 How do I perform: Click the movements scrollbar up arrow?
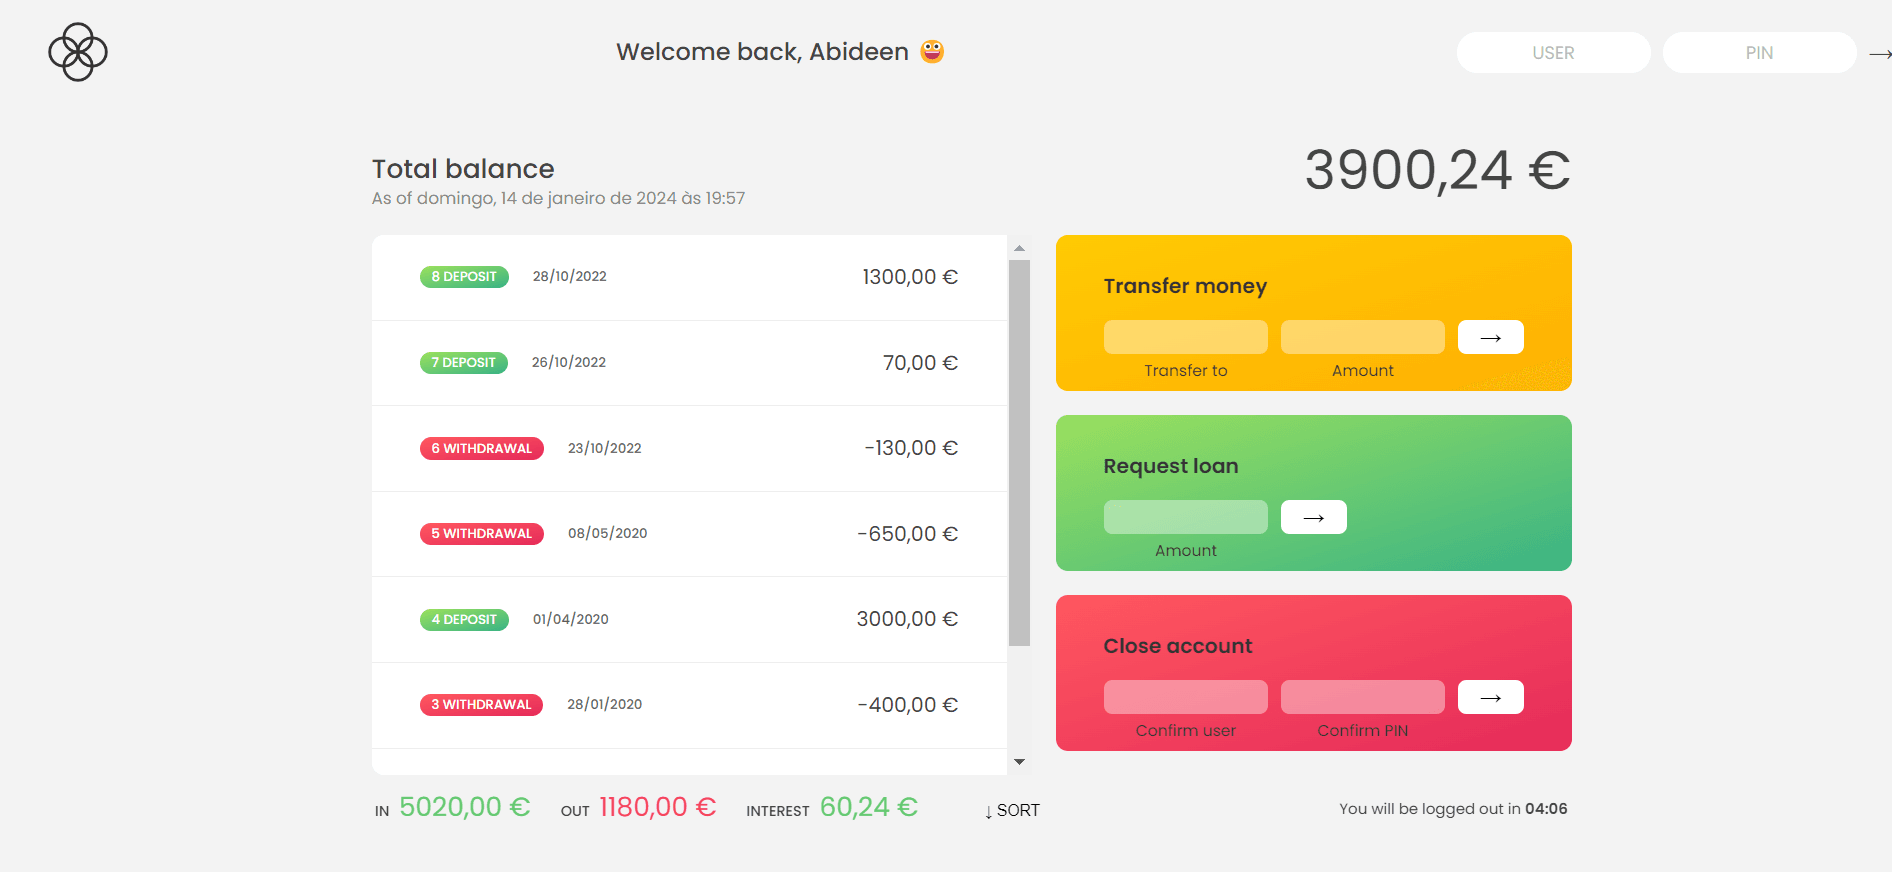[1019, 248]
